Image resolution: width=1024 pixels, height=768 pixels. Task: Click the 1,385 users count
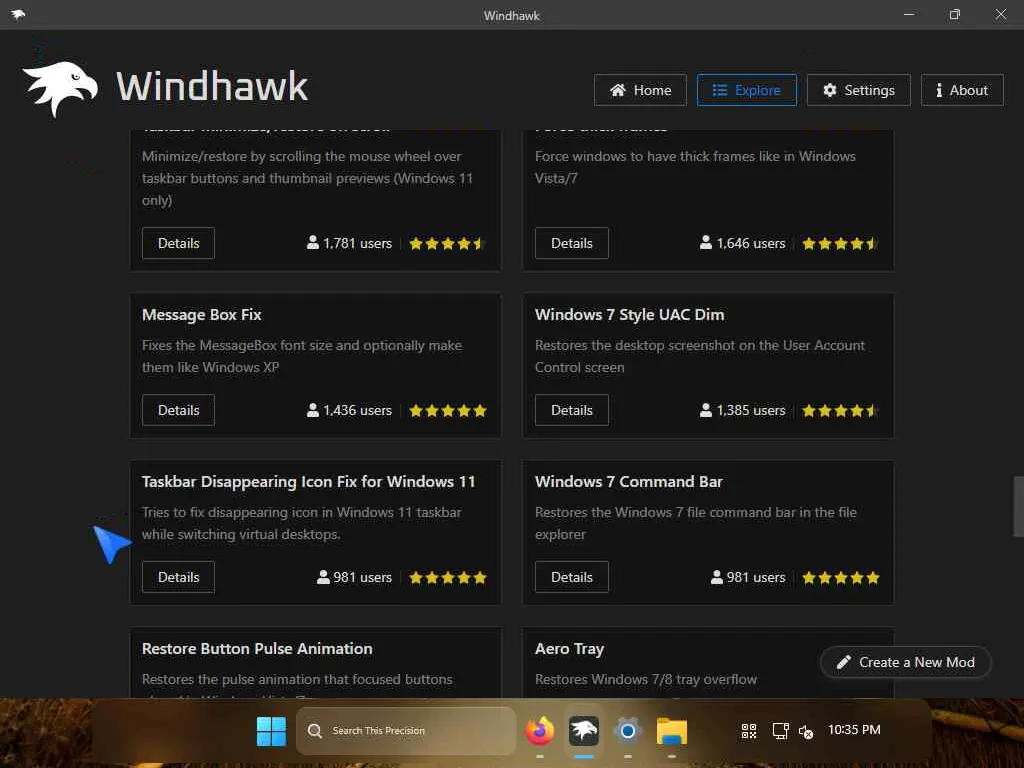(x=743, y=411)
